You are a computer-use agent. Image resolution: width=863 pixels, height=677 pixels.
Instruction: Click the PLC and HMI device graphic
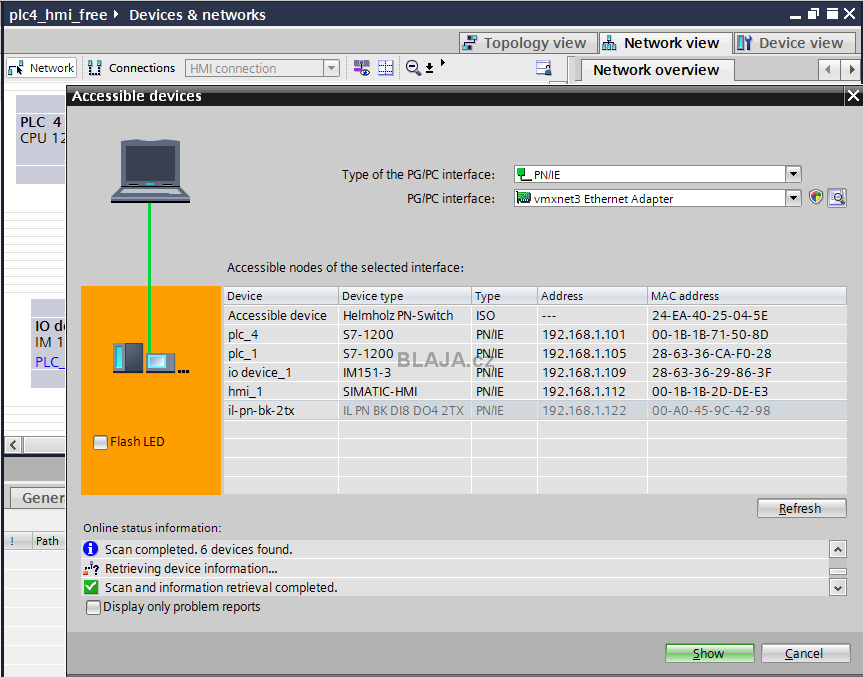150,358
